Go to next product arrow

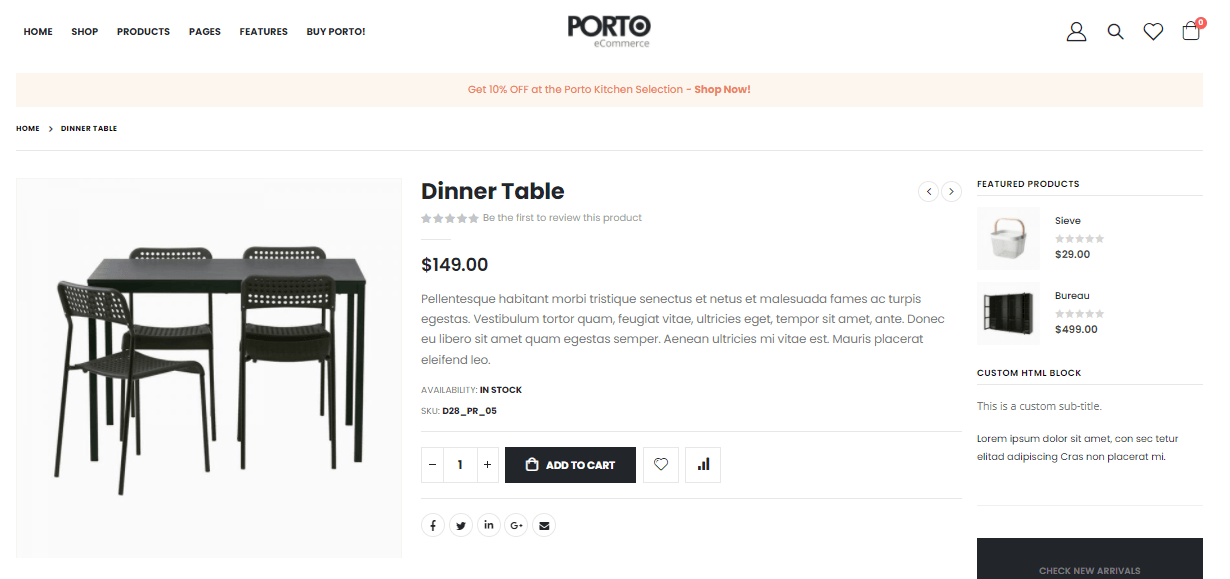coord(952,191)
